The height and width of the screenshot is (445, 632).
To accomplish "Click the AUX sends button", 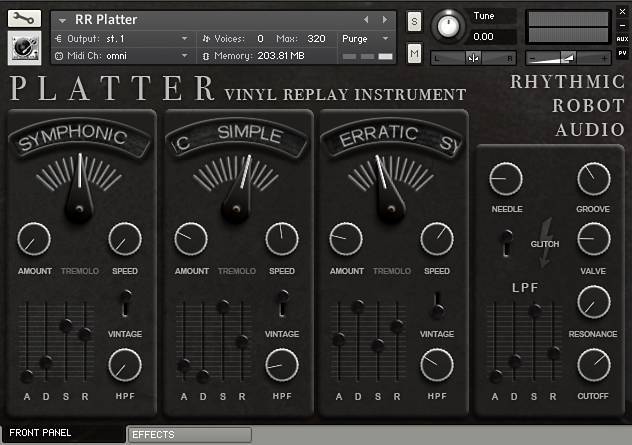I will point(622,39).
